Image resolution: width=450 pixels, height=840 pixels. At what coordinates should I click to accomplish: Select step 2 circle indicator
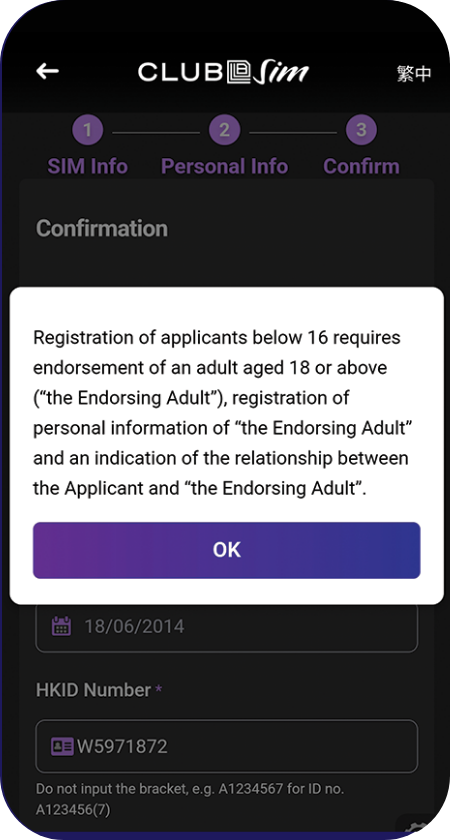pyautogui.click(x=224, y=130)
